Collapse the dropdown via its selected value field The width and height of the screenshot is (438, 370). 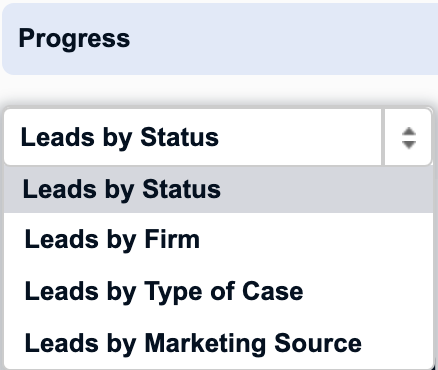[x=193, y=137]
